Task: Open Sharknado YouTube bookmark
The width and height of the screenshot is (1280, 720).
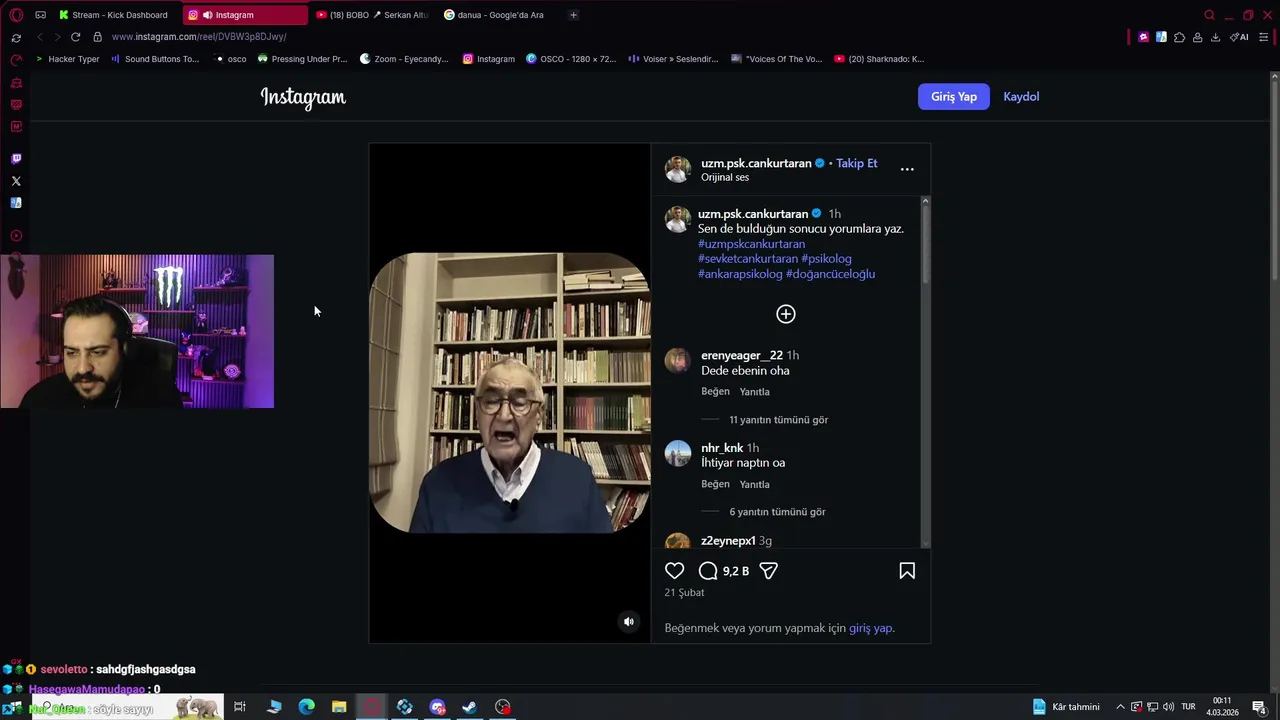Action: 879,59
